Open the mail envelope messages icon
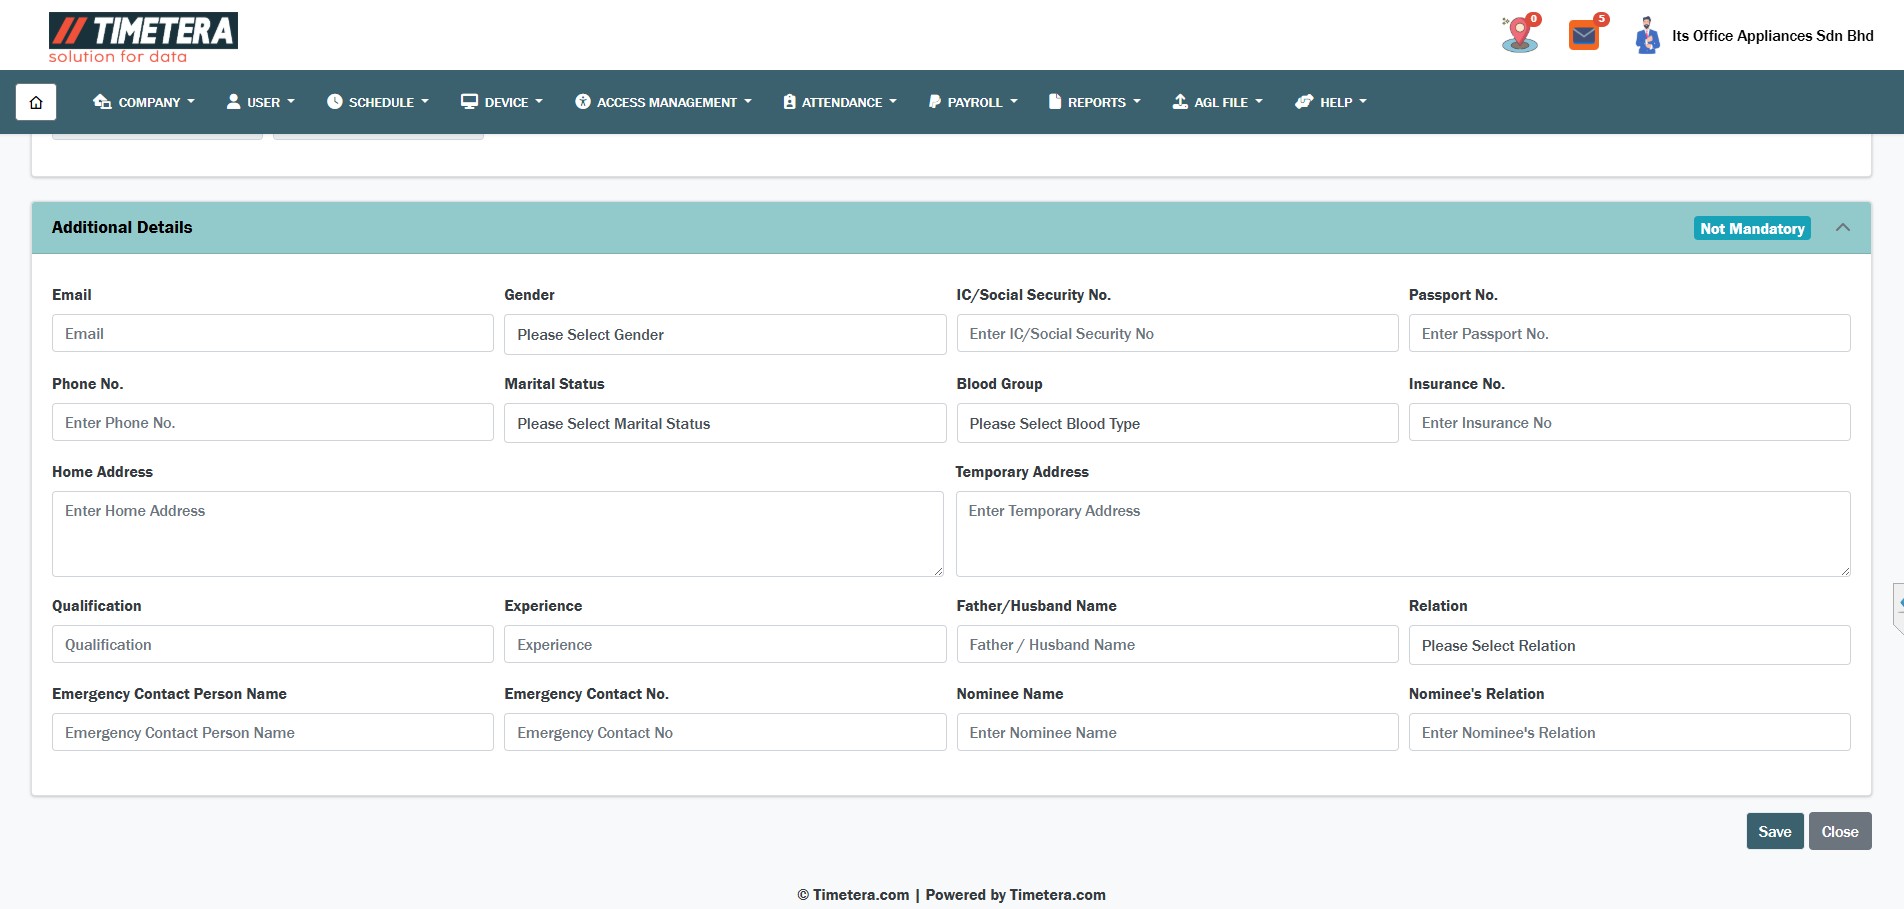Screen dimensions: 1904x909 [x=1584, y=36]
